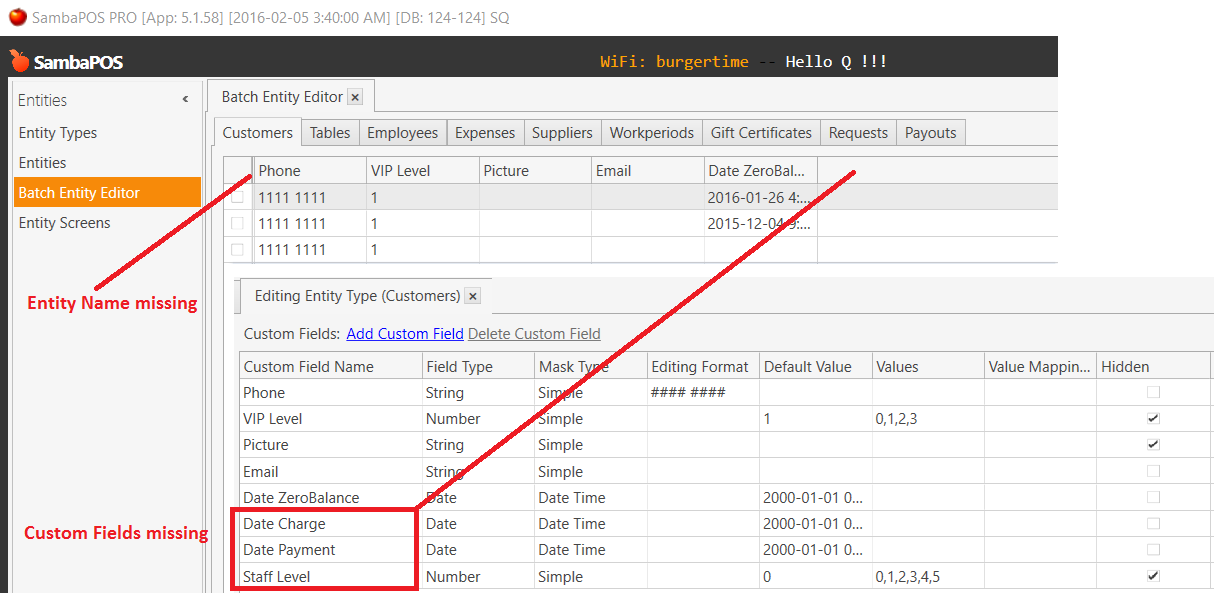Click the Default Value 0 cell of Staff Level
Image resolution: width=1214 pixels, height=593 pixels.
816,577
